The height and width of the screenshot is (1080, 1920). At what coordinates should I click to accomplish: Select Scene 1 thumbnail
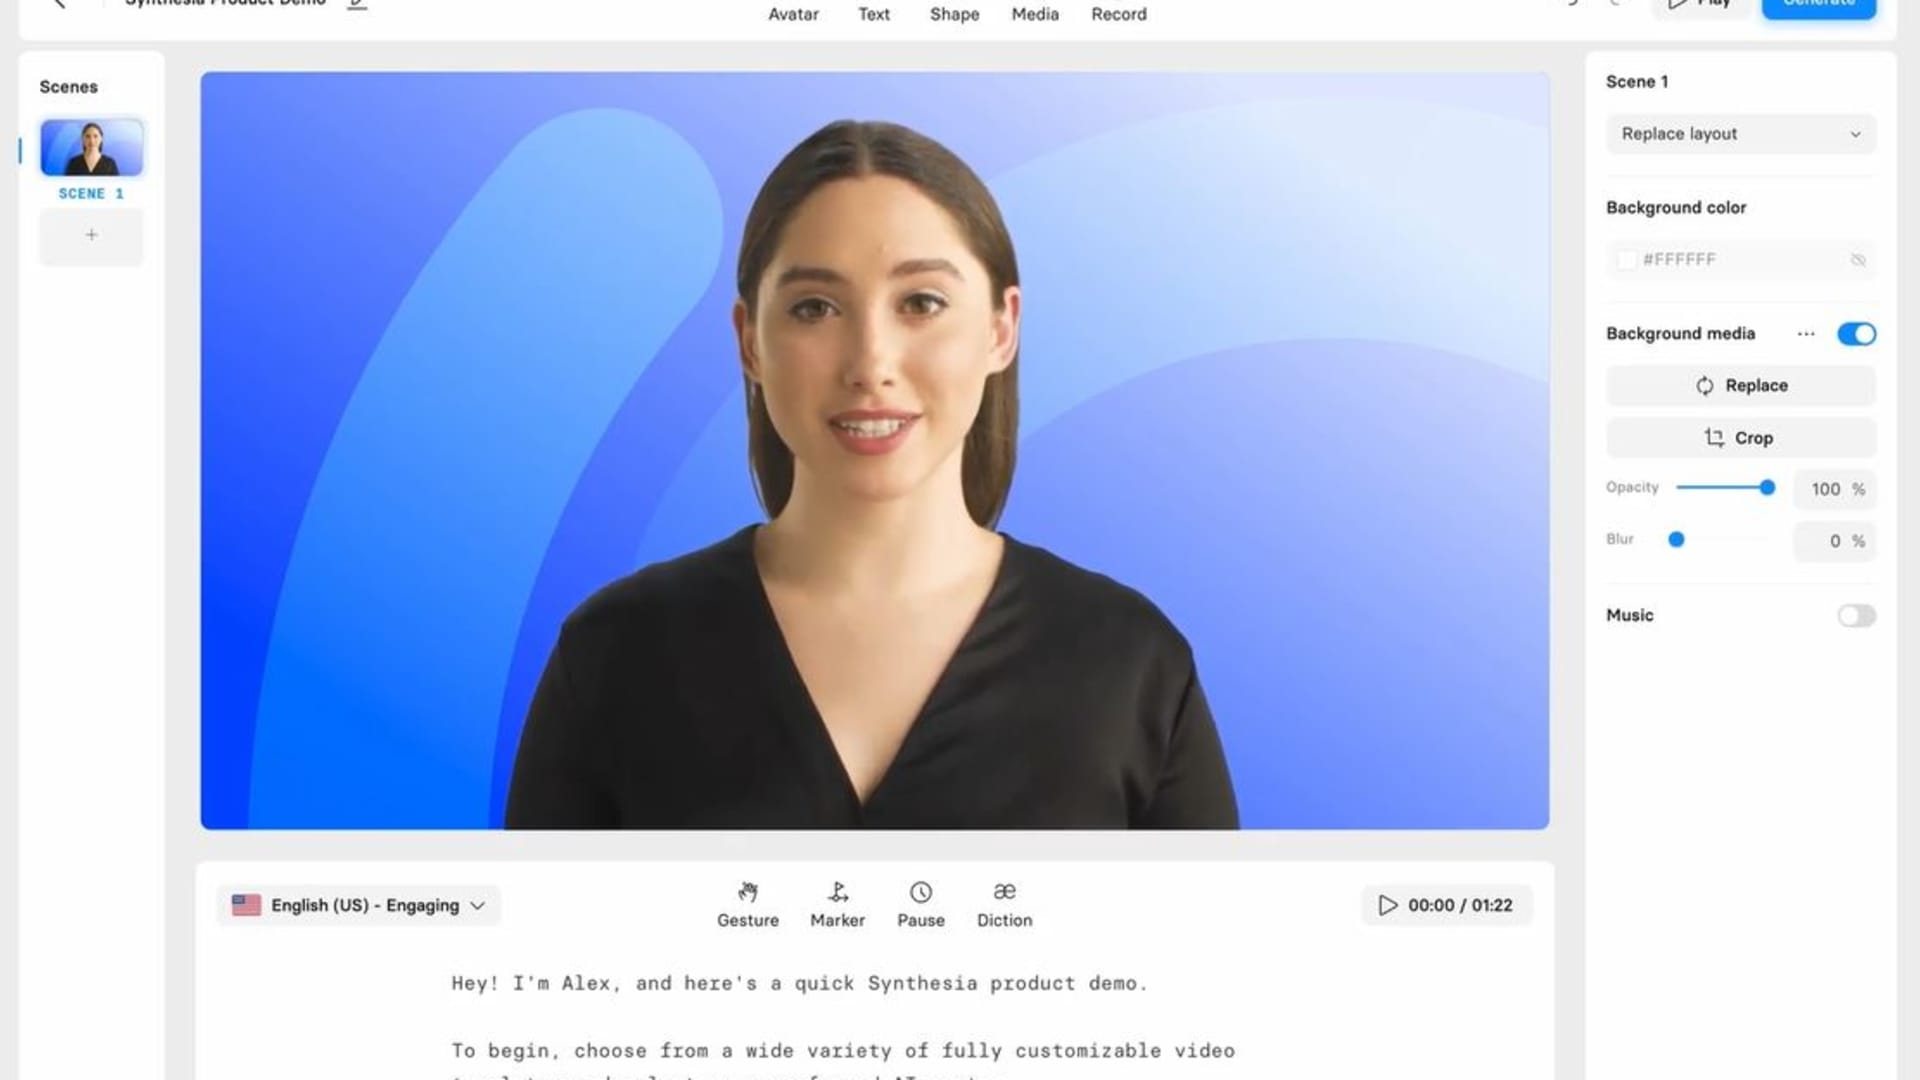point(91,146)
